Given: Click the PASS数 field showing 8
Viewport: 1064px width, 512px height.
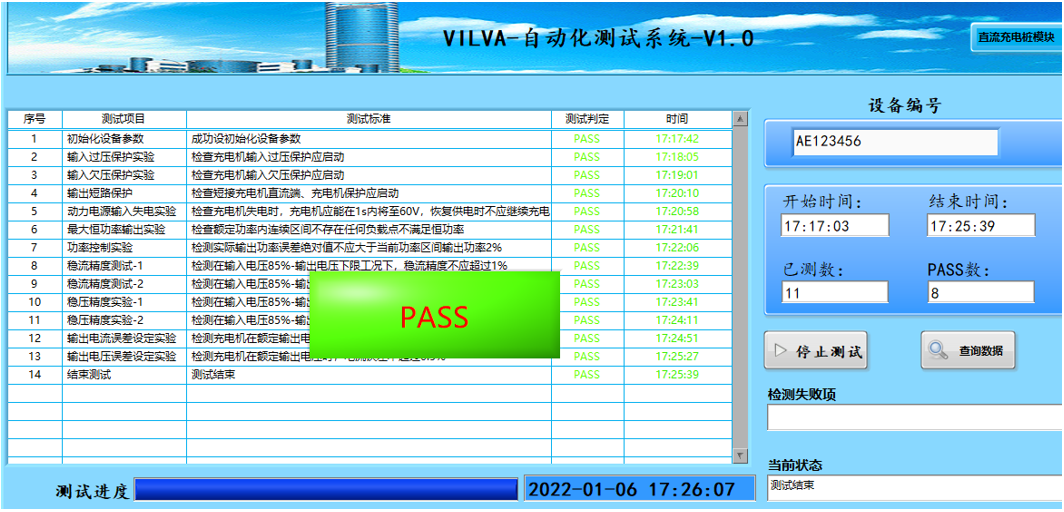Looking at the screenshot, I should 980,292.
